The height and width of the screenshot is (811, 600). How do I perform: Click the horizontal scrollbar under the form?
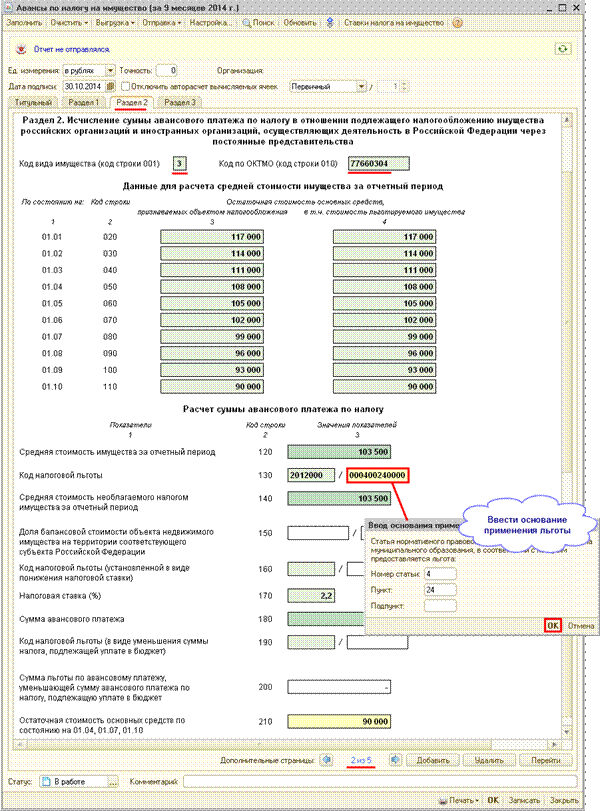288,744
